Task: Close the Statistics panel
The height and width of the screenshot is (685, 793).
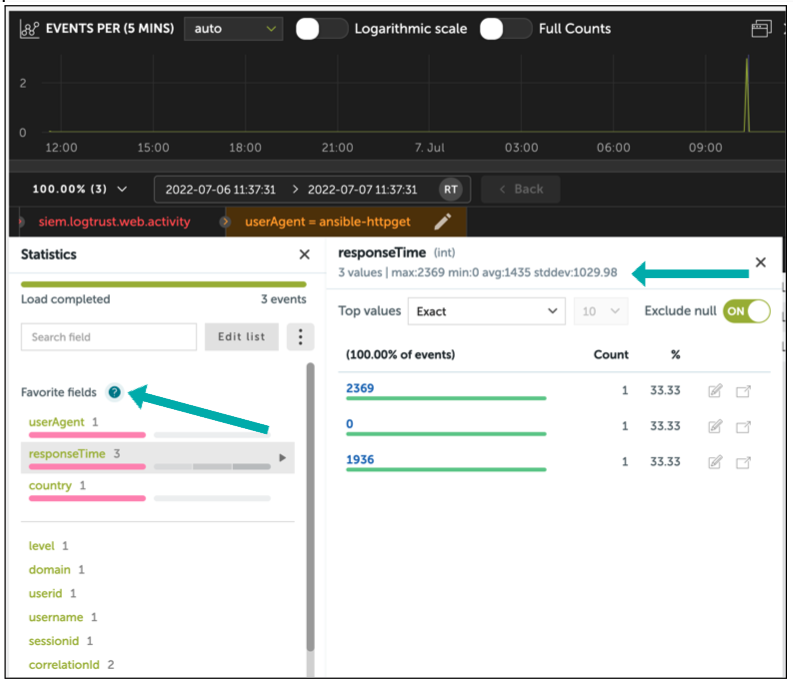Action: (x=305, y=255)
